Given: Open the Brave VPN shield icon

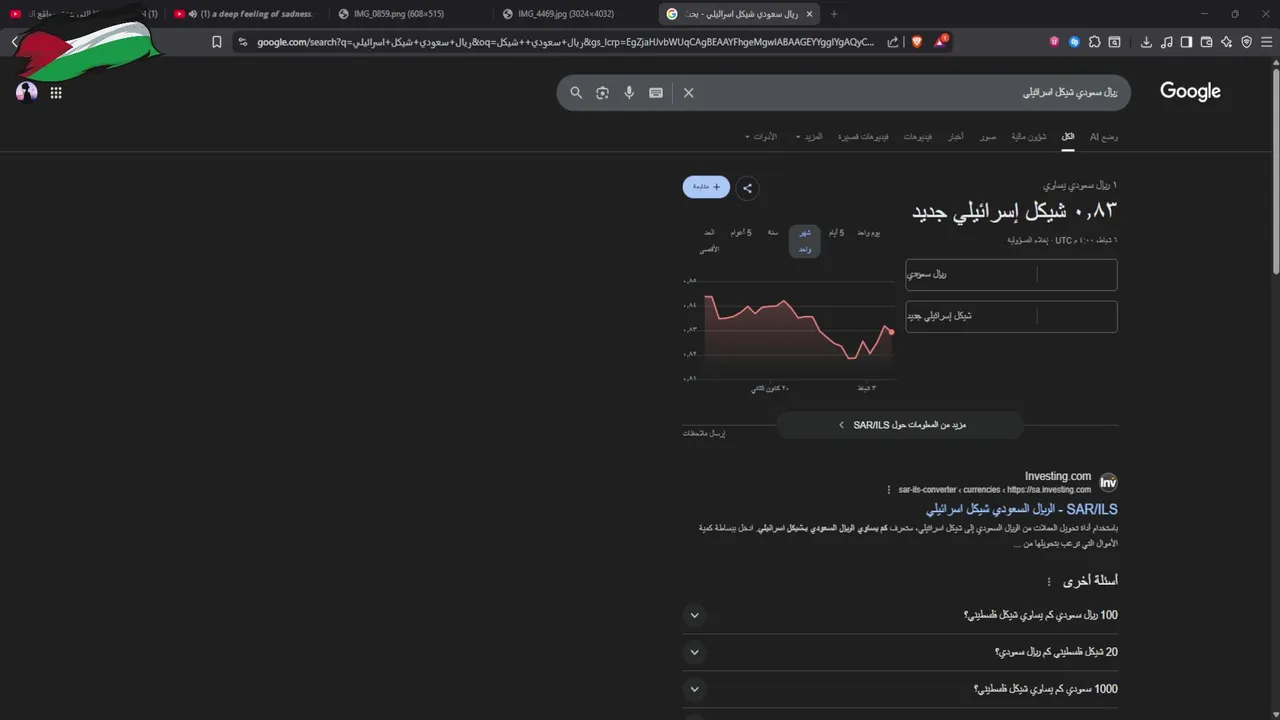Looking at the screenshot, I should (x=1246, y=42).
